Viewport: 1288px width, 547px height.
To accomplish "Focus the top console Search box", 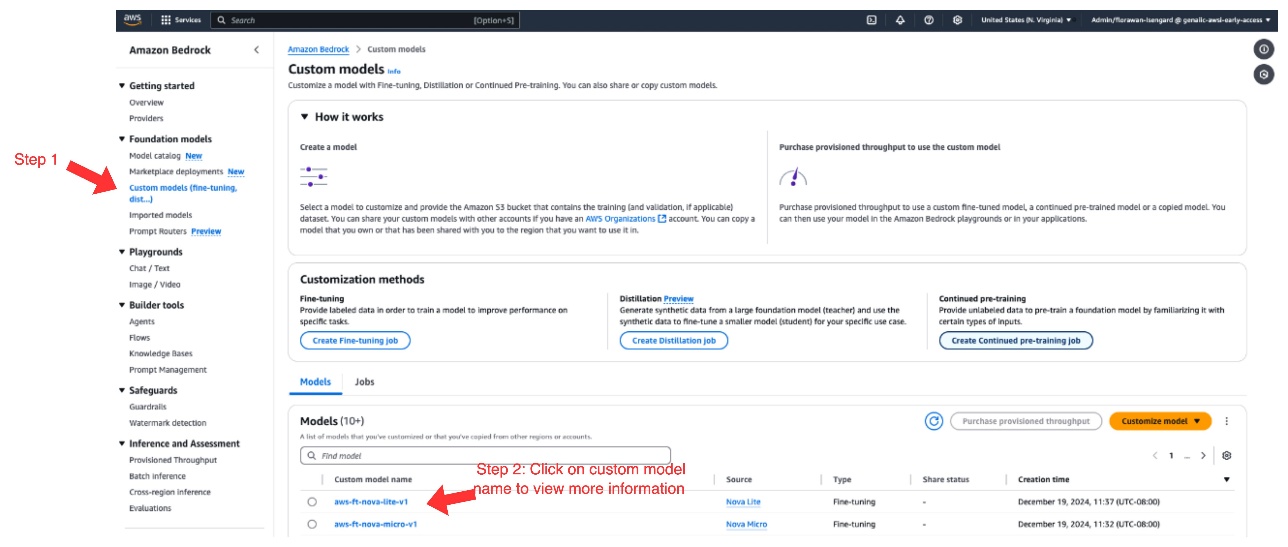I will point(365,20).
